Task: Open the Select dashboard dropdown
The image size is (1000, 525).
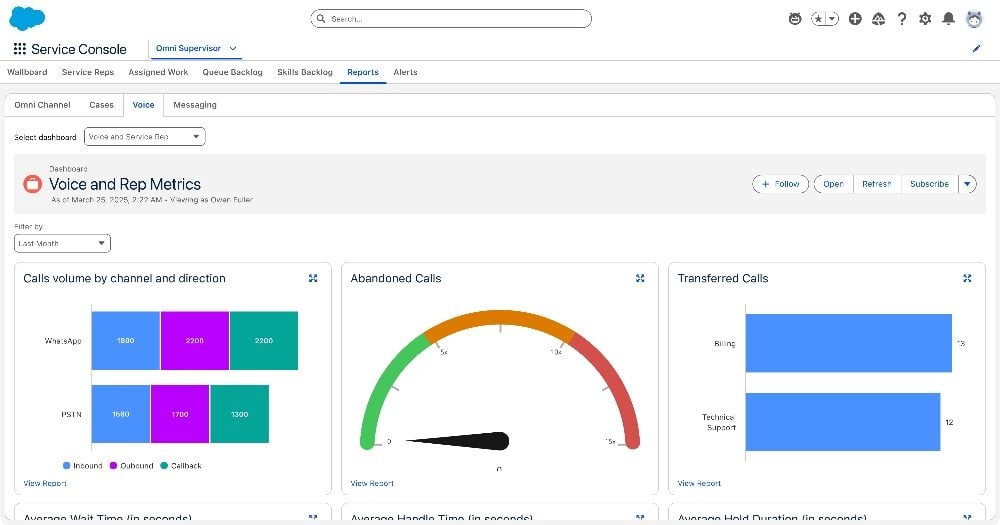Action: [145, 136]
